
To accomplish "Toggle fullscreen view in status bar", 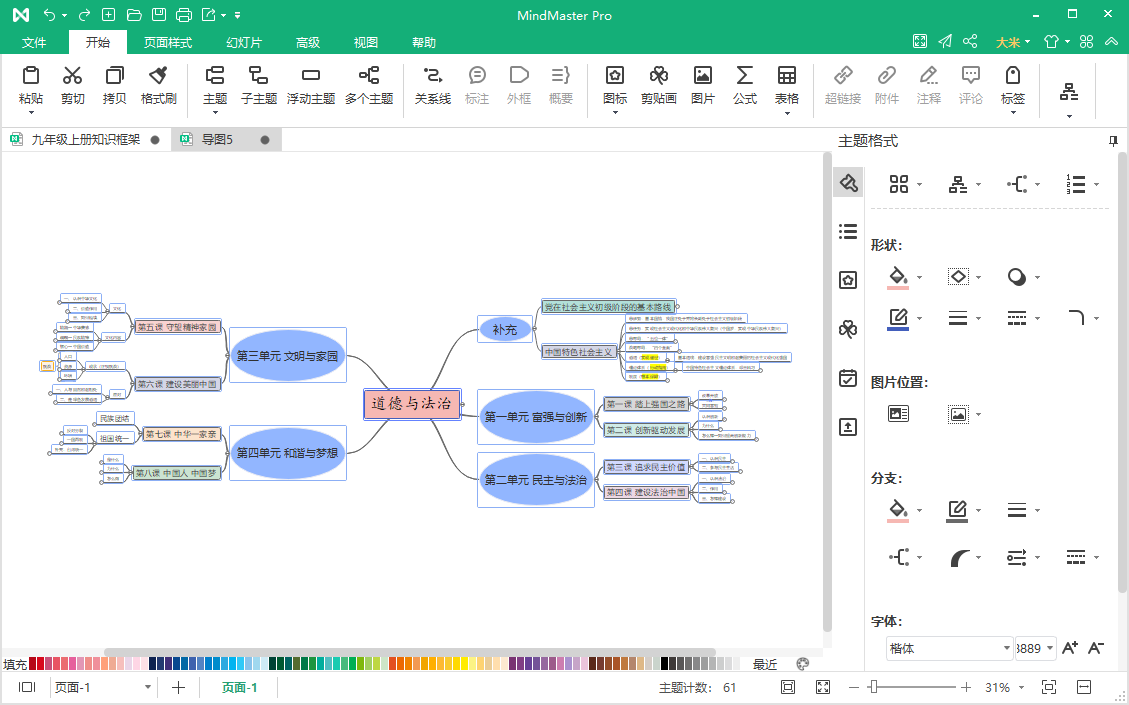I will (823, 687).
